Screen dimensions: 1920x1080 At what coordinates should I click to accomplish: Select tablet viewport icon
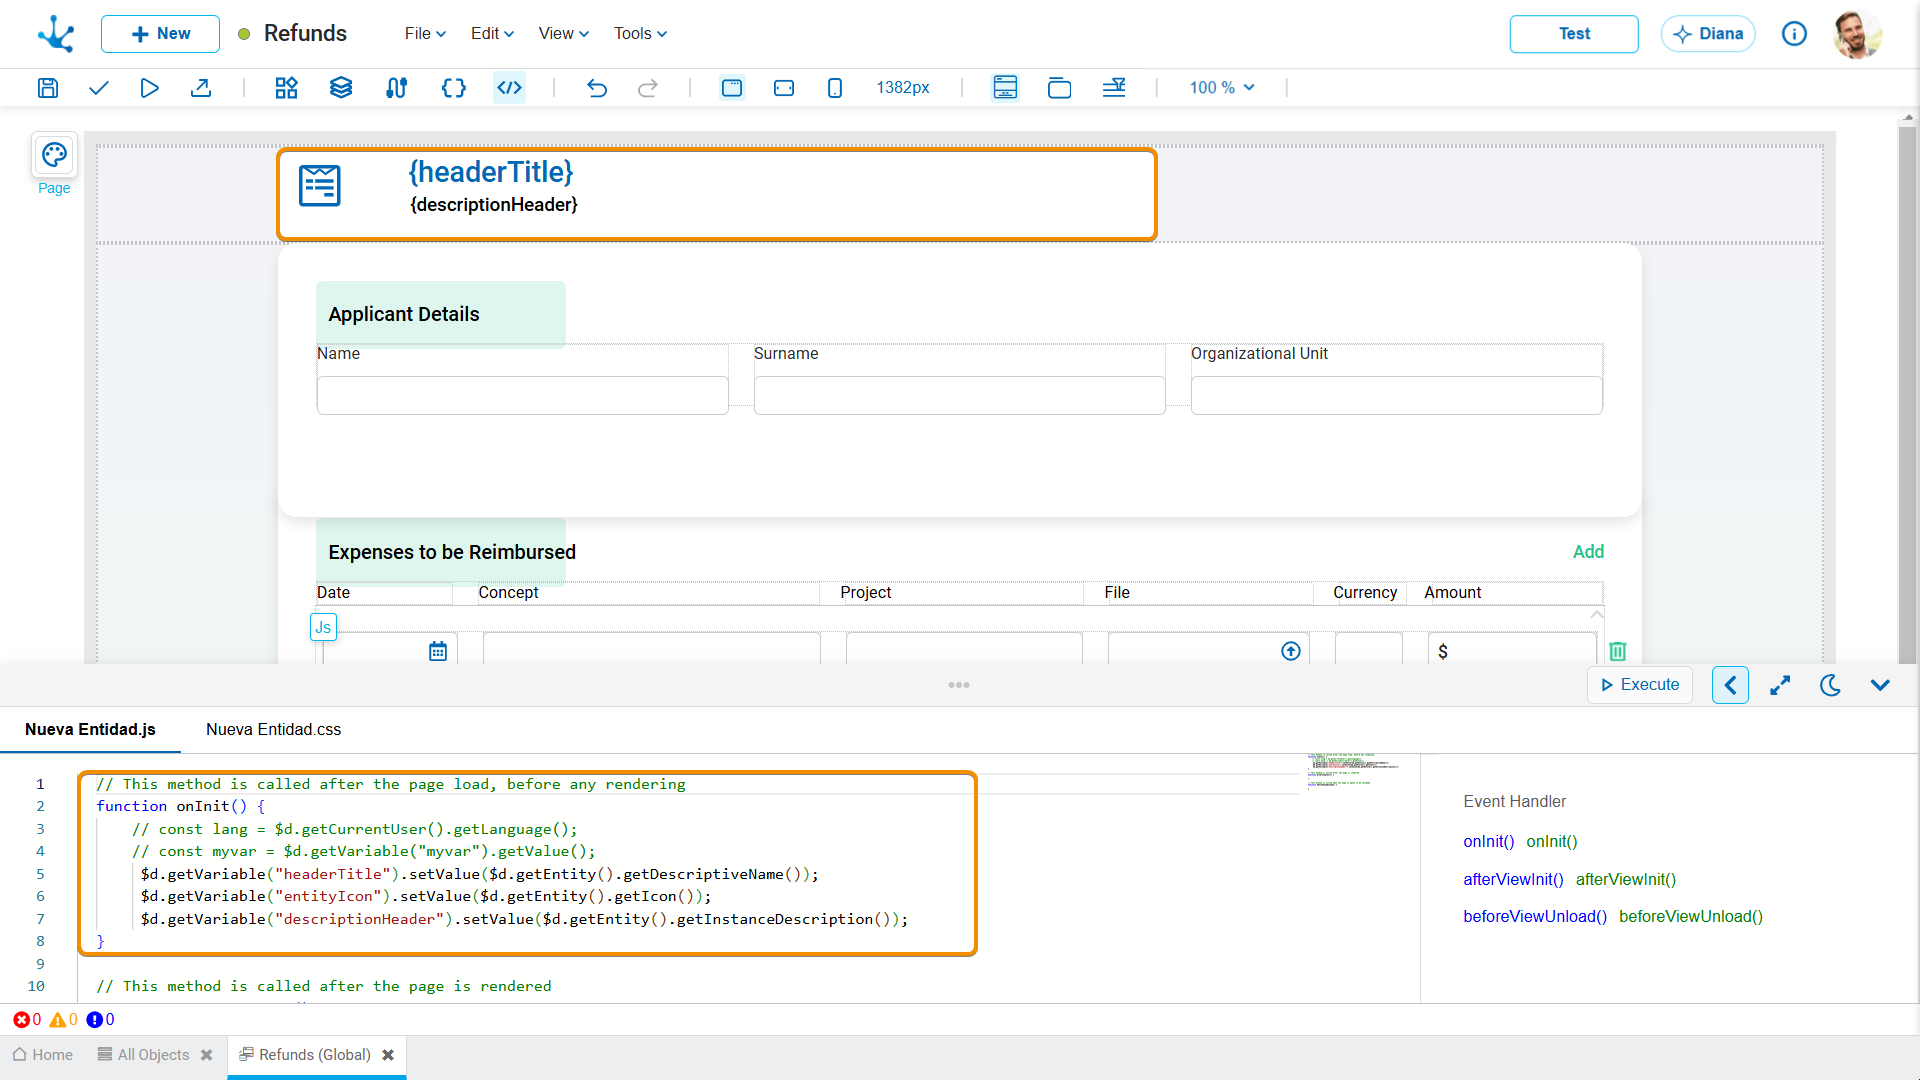[784, 88]
